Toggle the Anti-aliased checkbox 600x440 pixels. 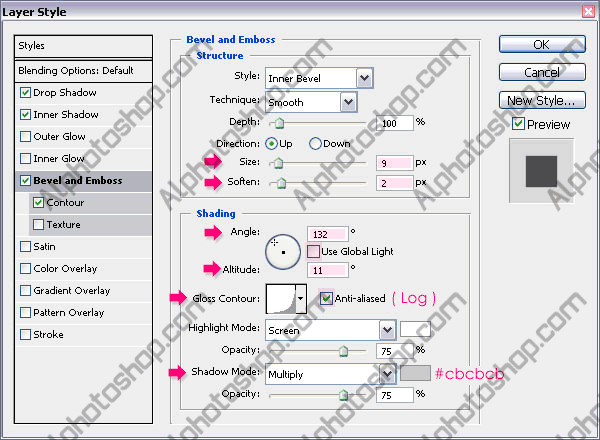click(x=326, y=298)
